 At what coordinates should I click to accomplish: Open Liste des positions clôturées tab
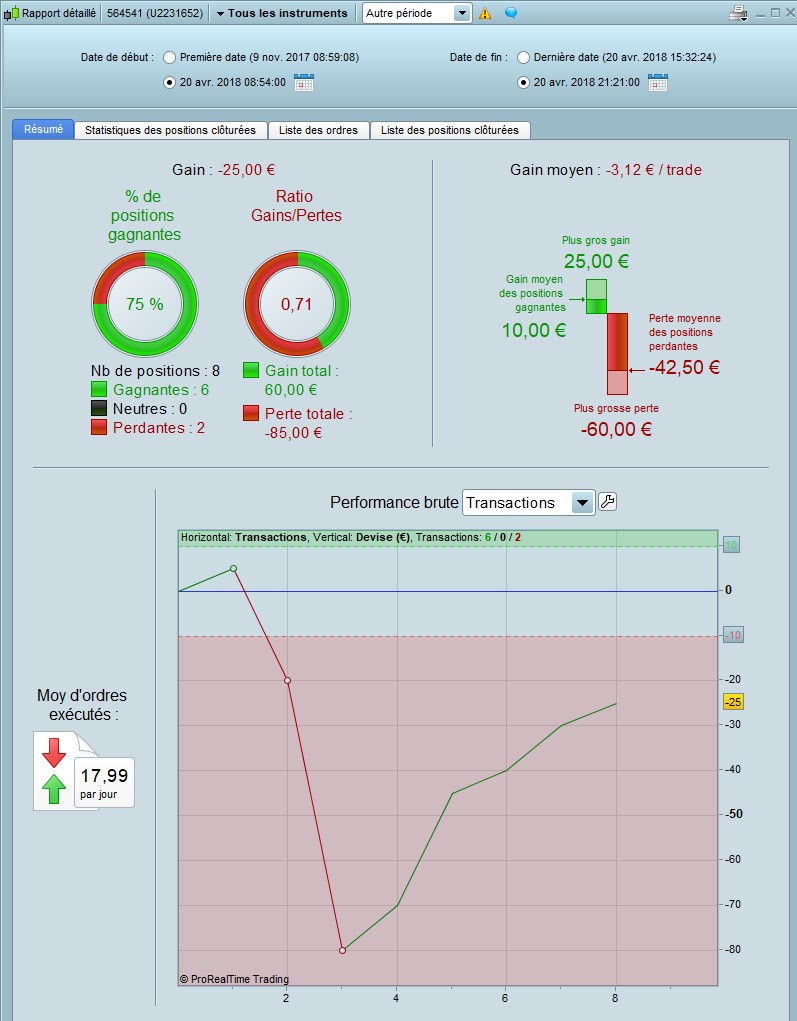(450, 130)
